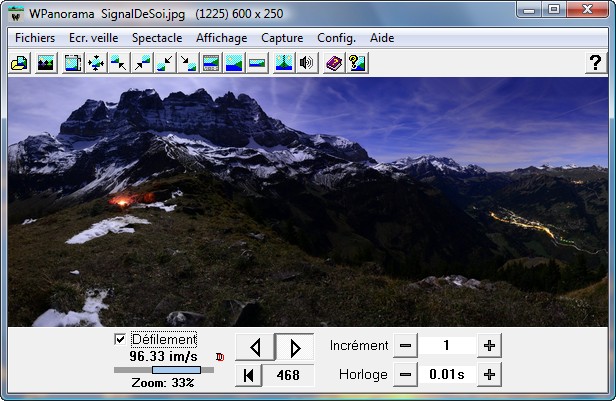Increase Horloge with the plus button
The width and height of the screenshot is (616, 401).
(489, 375)
